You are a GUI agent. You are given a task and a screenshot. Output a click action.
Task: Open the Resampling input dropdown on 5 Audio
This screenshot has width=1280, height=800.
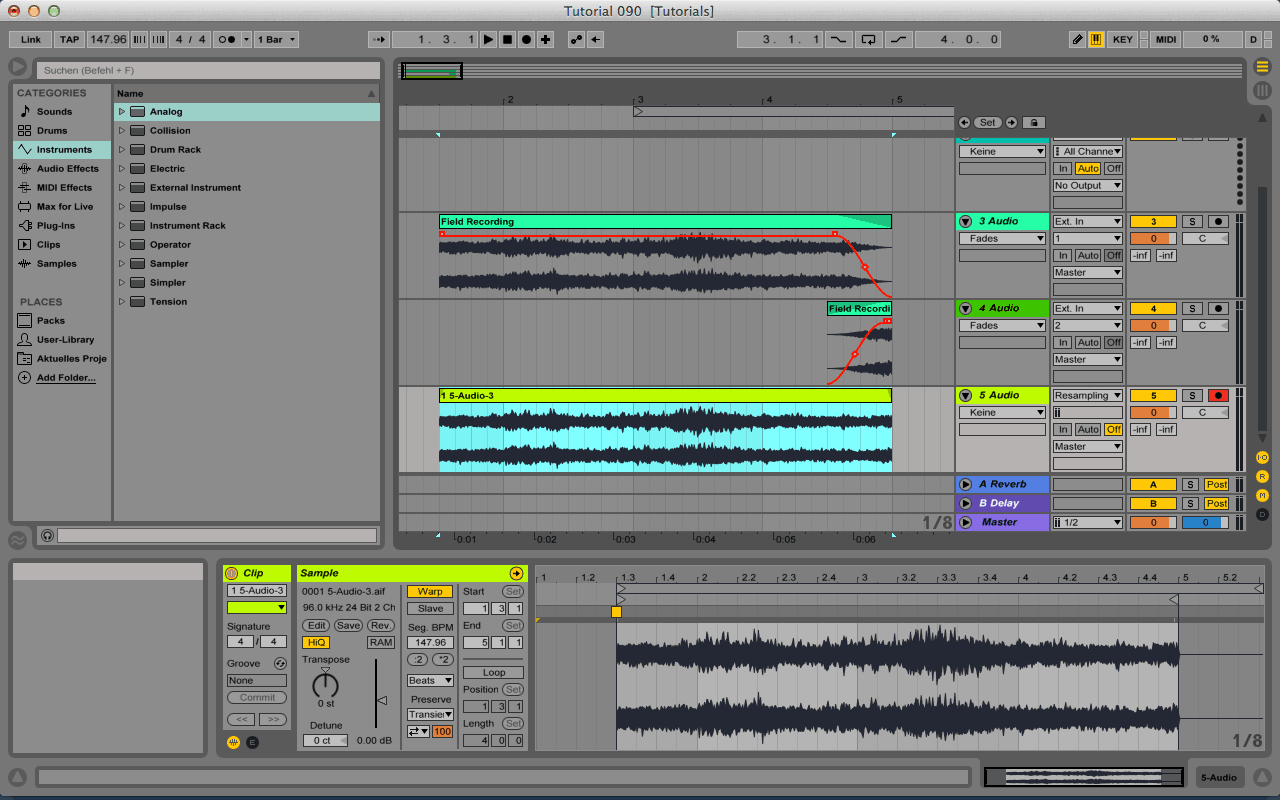click(1087, 396)
